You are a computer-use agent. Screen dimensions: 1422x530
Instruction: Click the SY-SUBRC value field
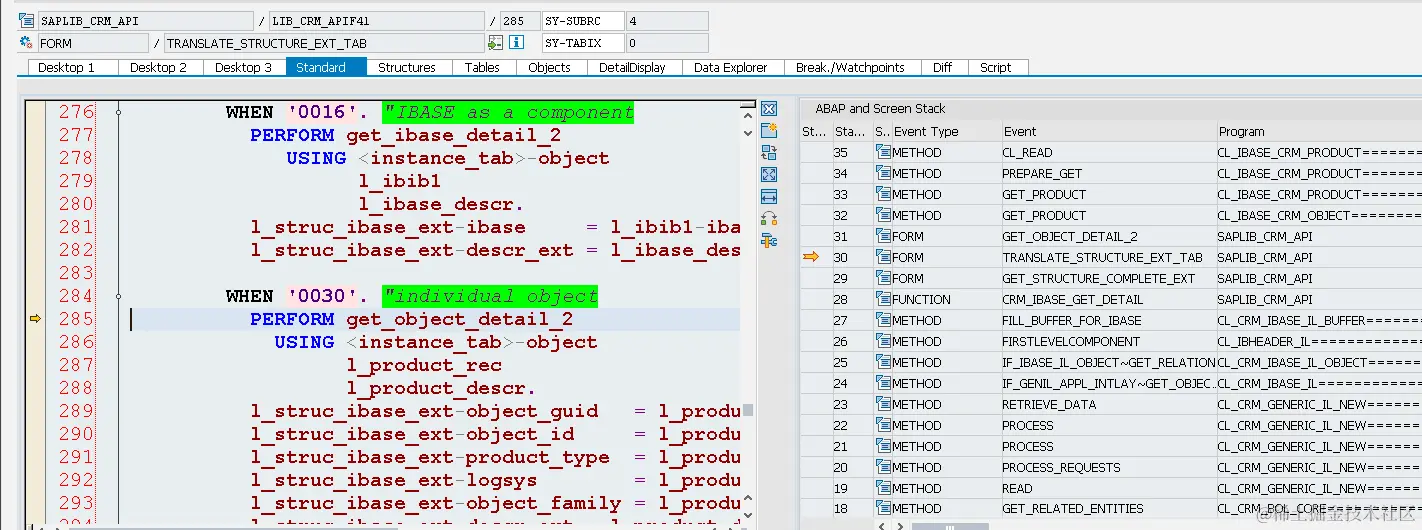click(x=666, y=20)
